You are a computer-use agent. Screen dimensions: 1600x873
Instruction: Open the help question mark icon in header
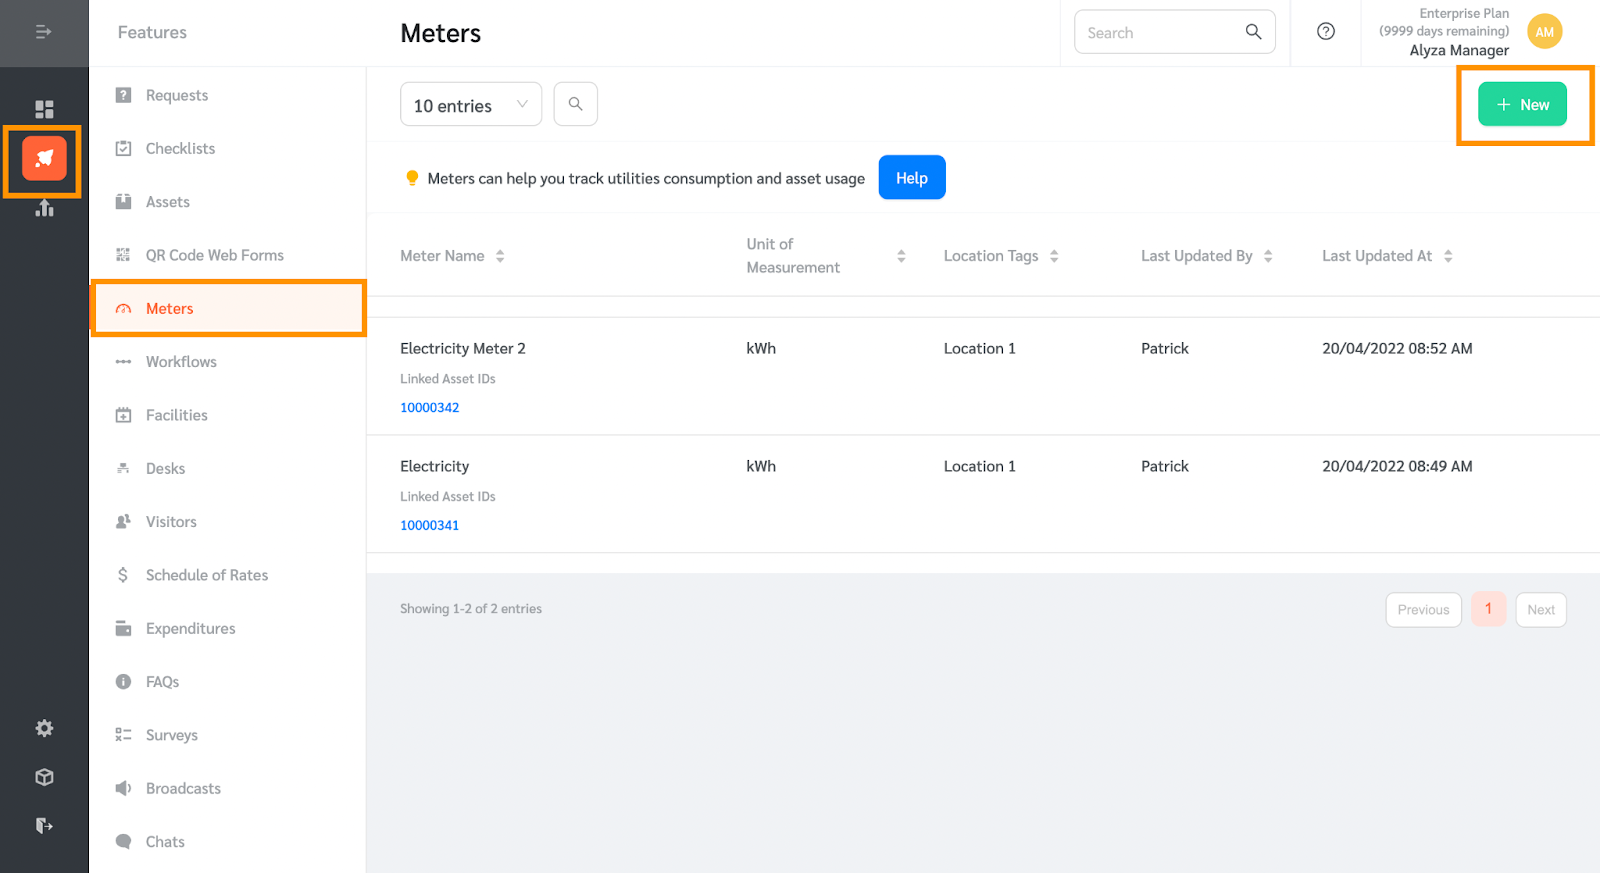1325,31
